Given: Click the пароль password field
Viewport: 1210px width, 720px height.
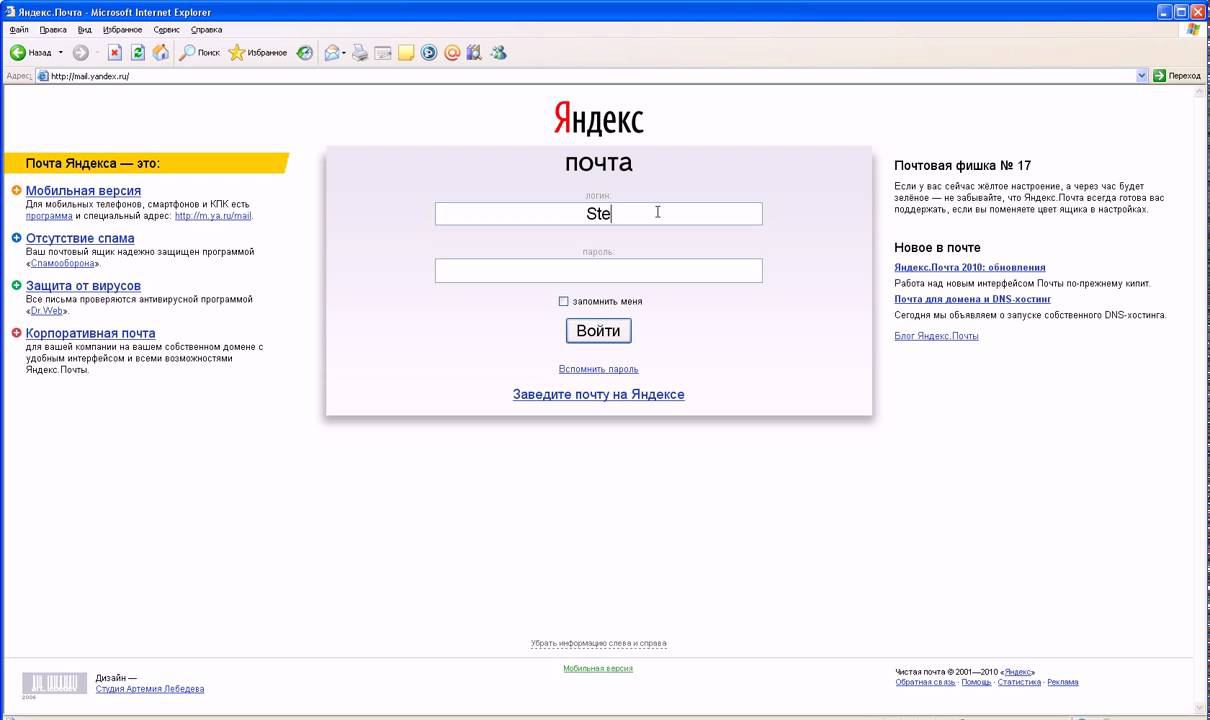Looking at the screenshot, I should [598, 270].
